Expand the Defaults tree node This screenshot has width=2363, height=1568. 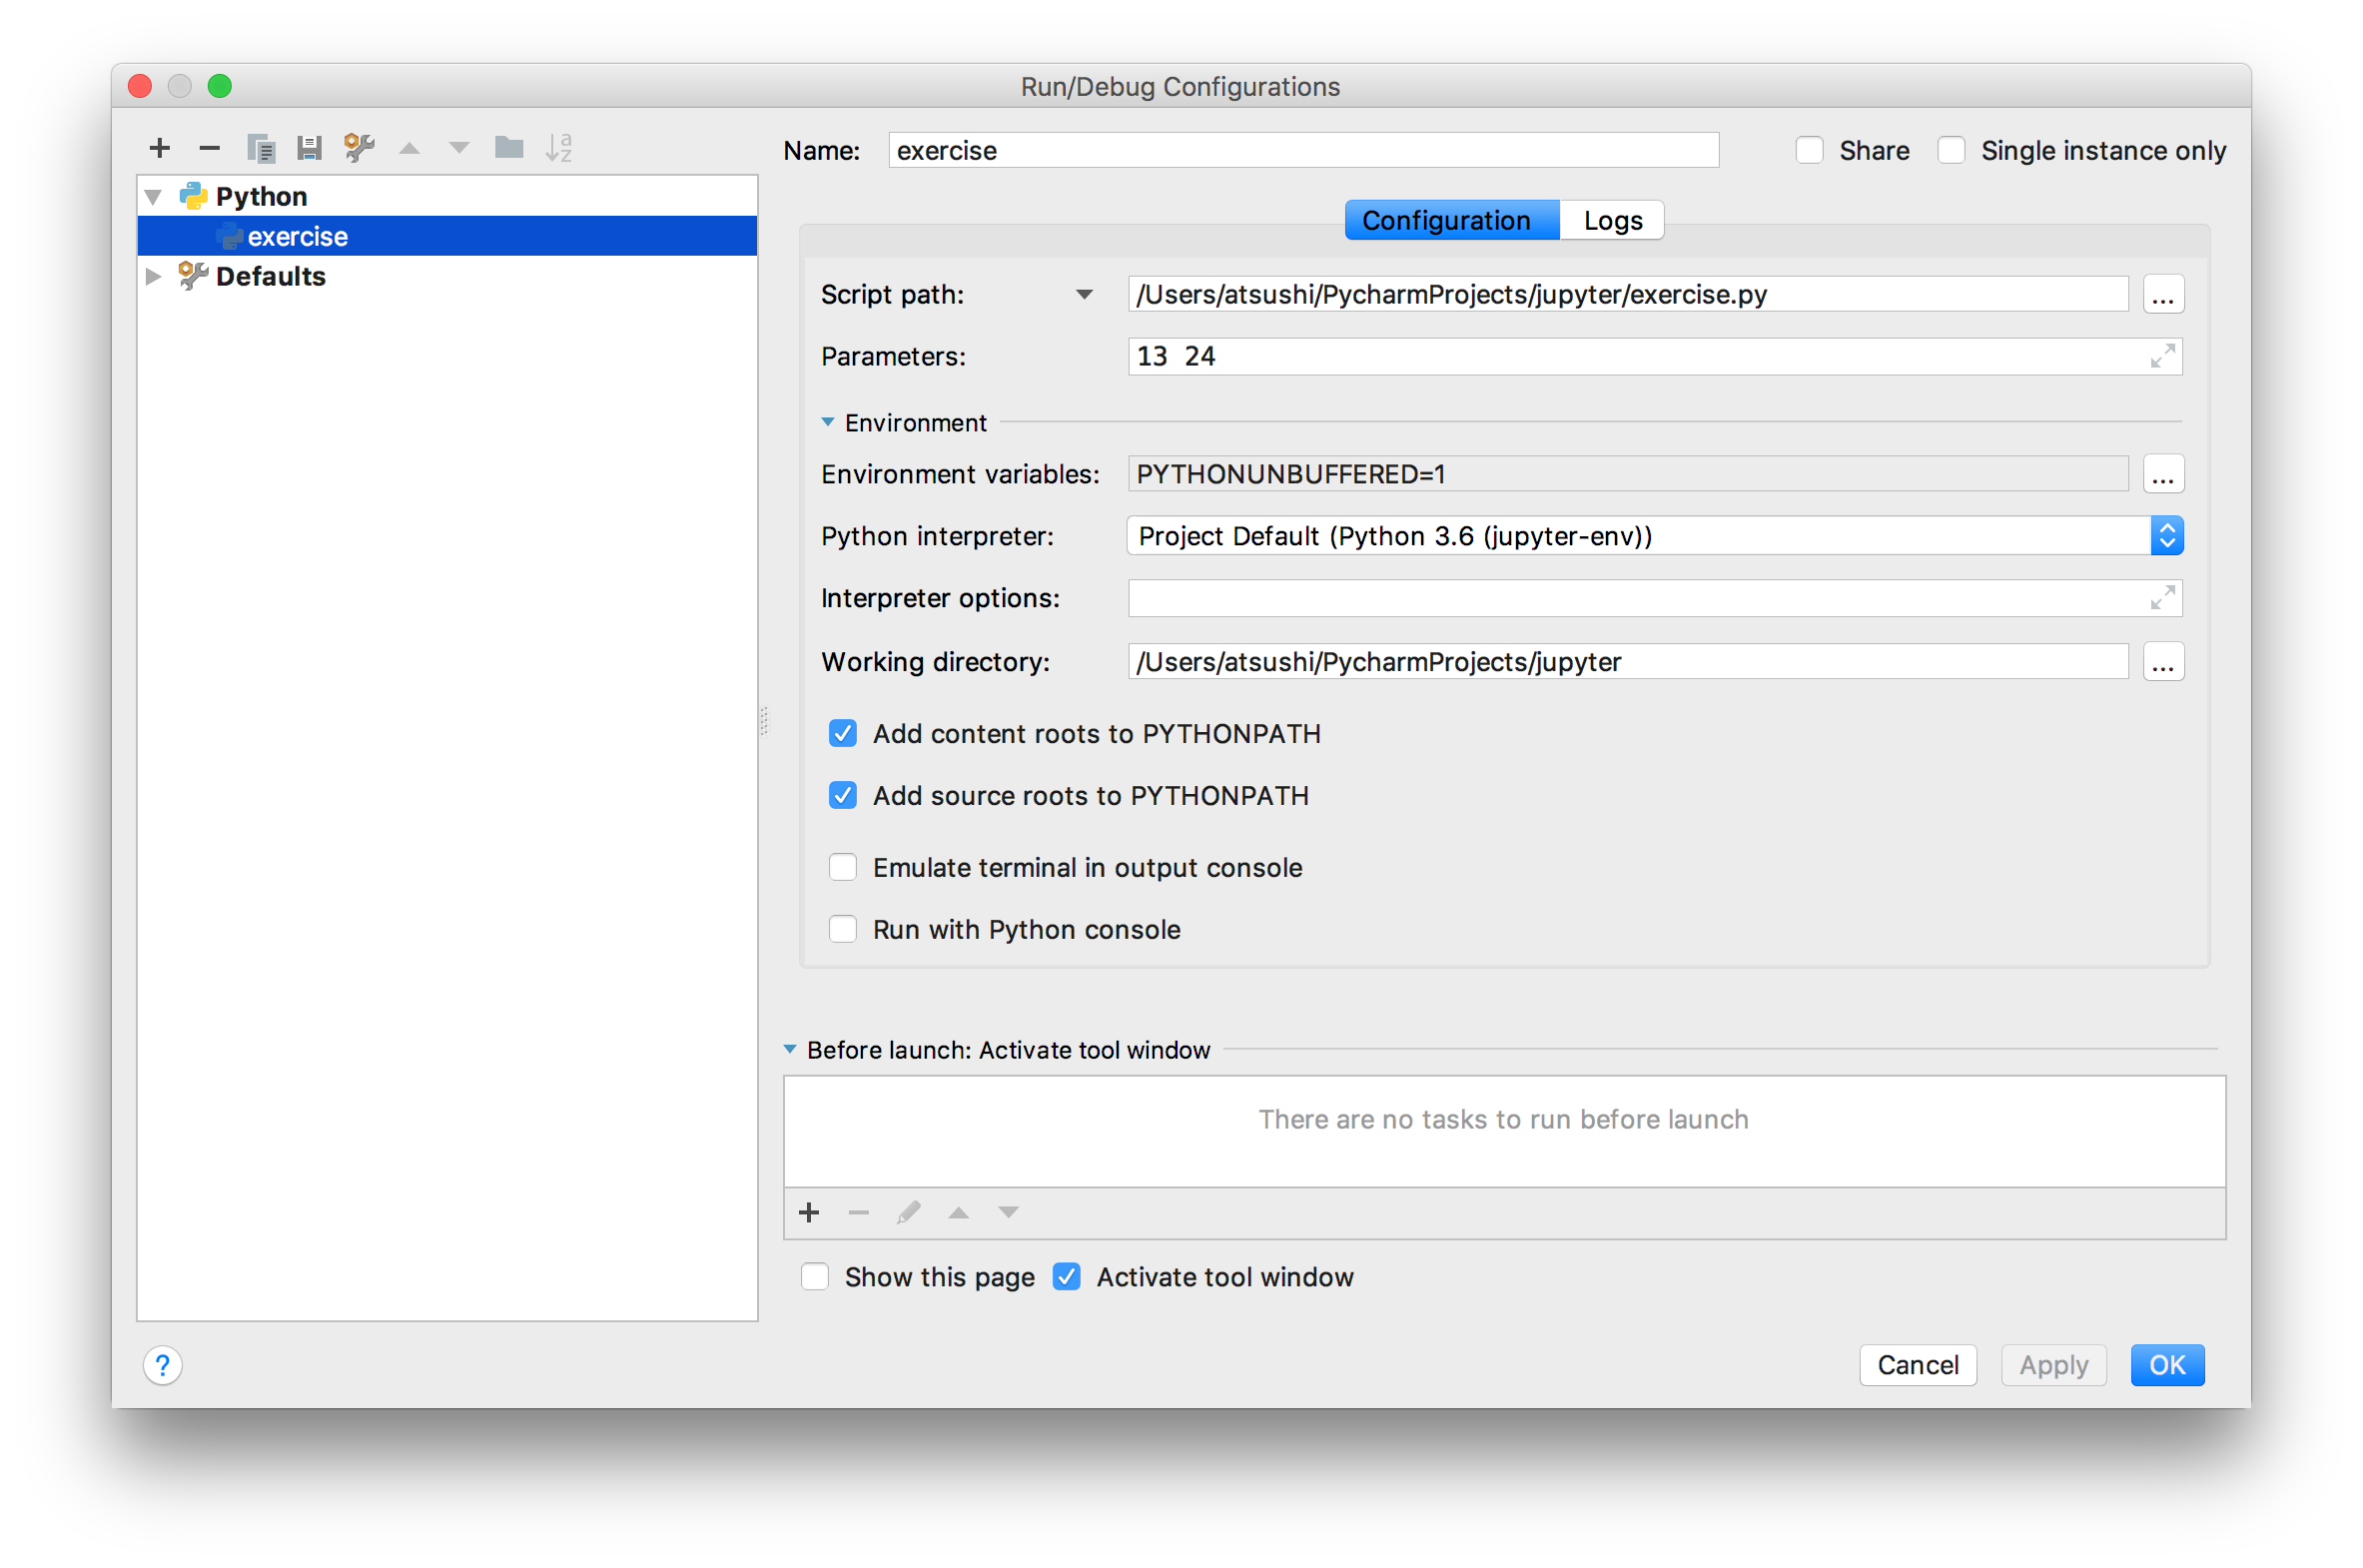point(153,277)
